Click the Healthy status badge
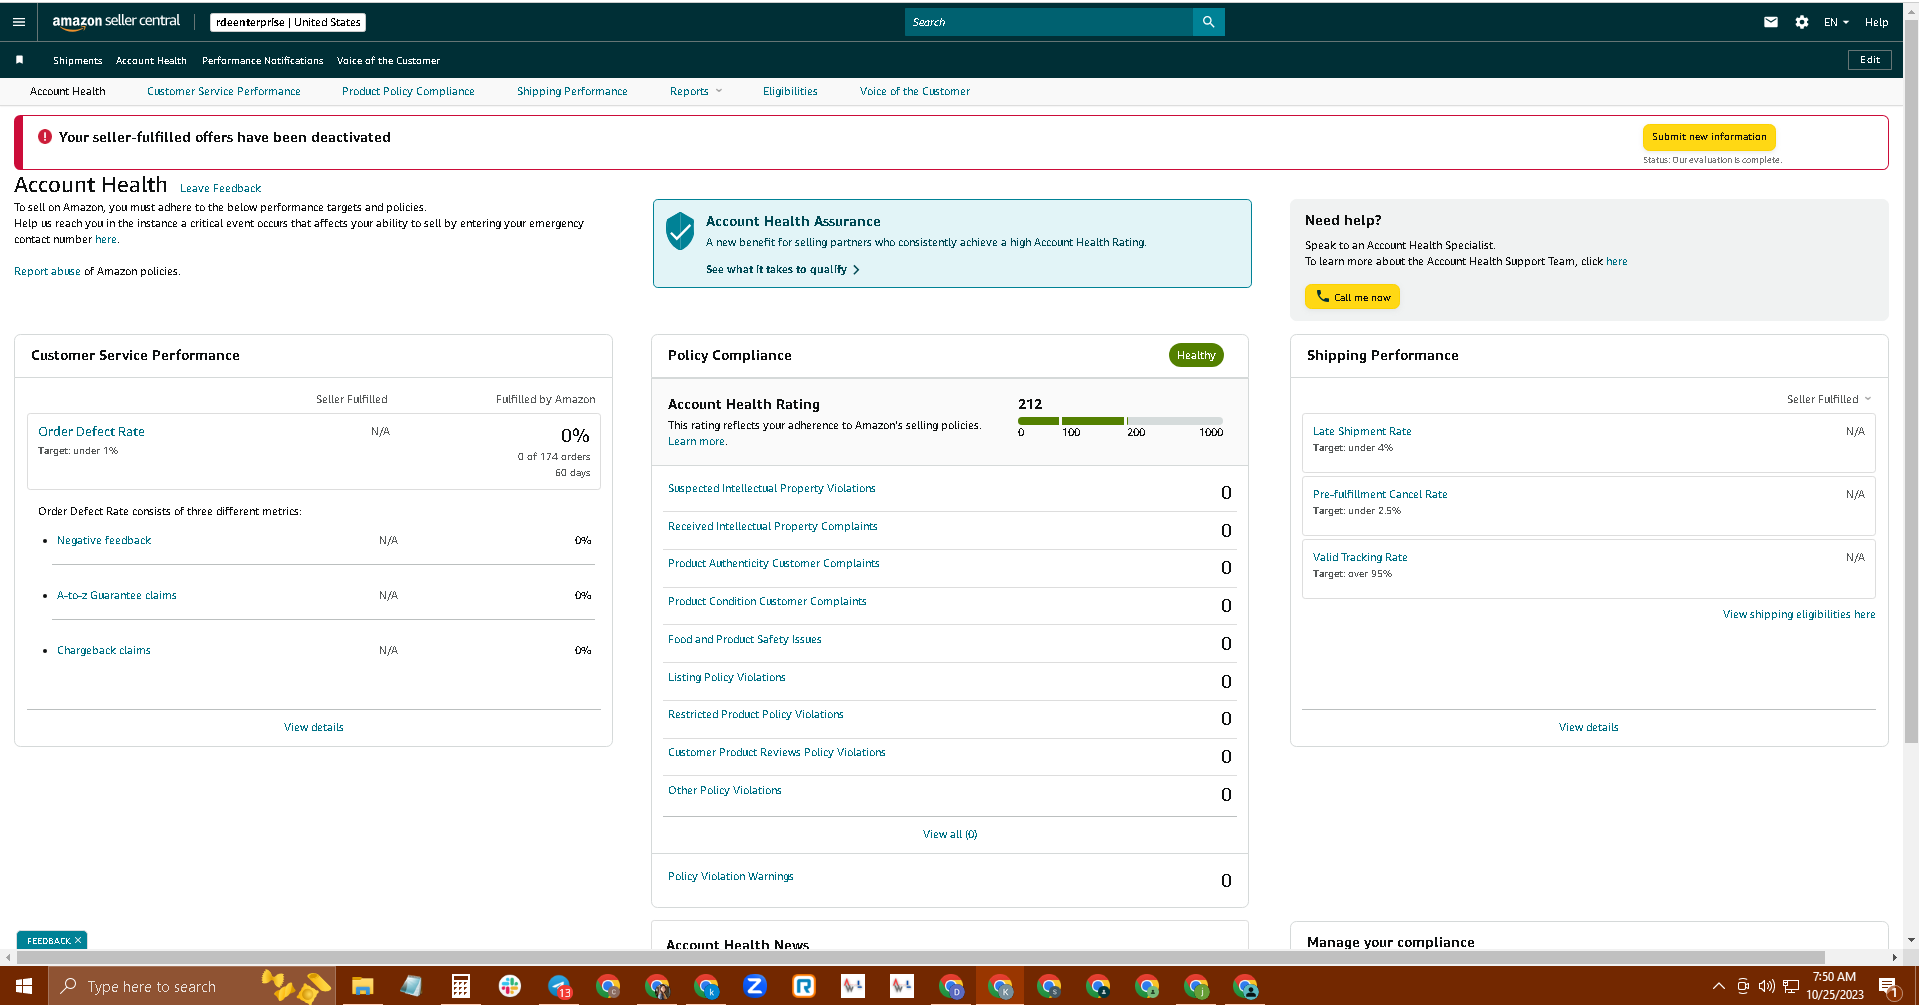 pyautogui.click(x=1196, y=355)
